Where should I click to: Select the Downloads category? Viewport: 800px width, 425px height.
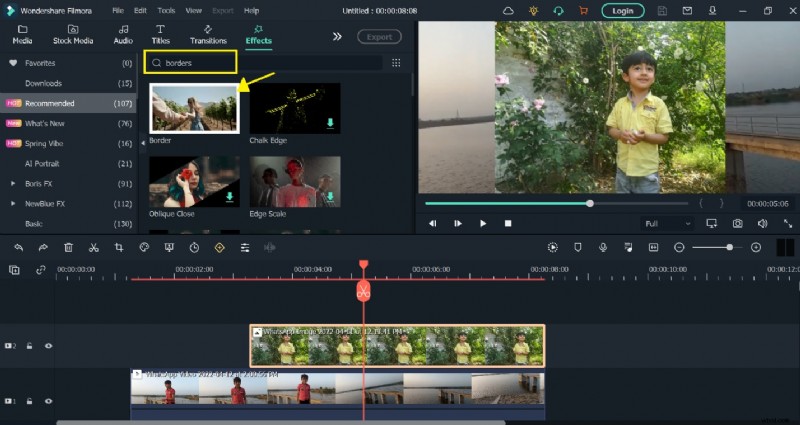click(68, 83)
